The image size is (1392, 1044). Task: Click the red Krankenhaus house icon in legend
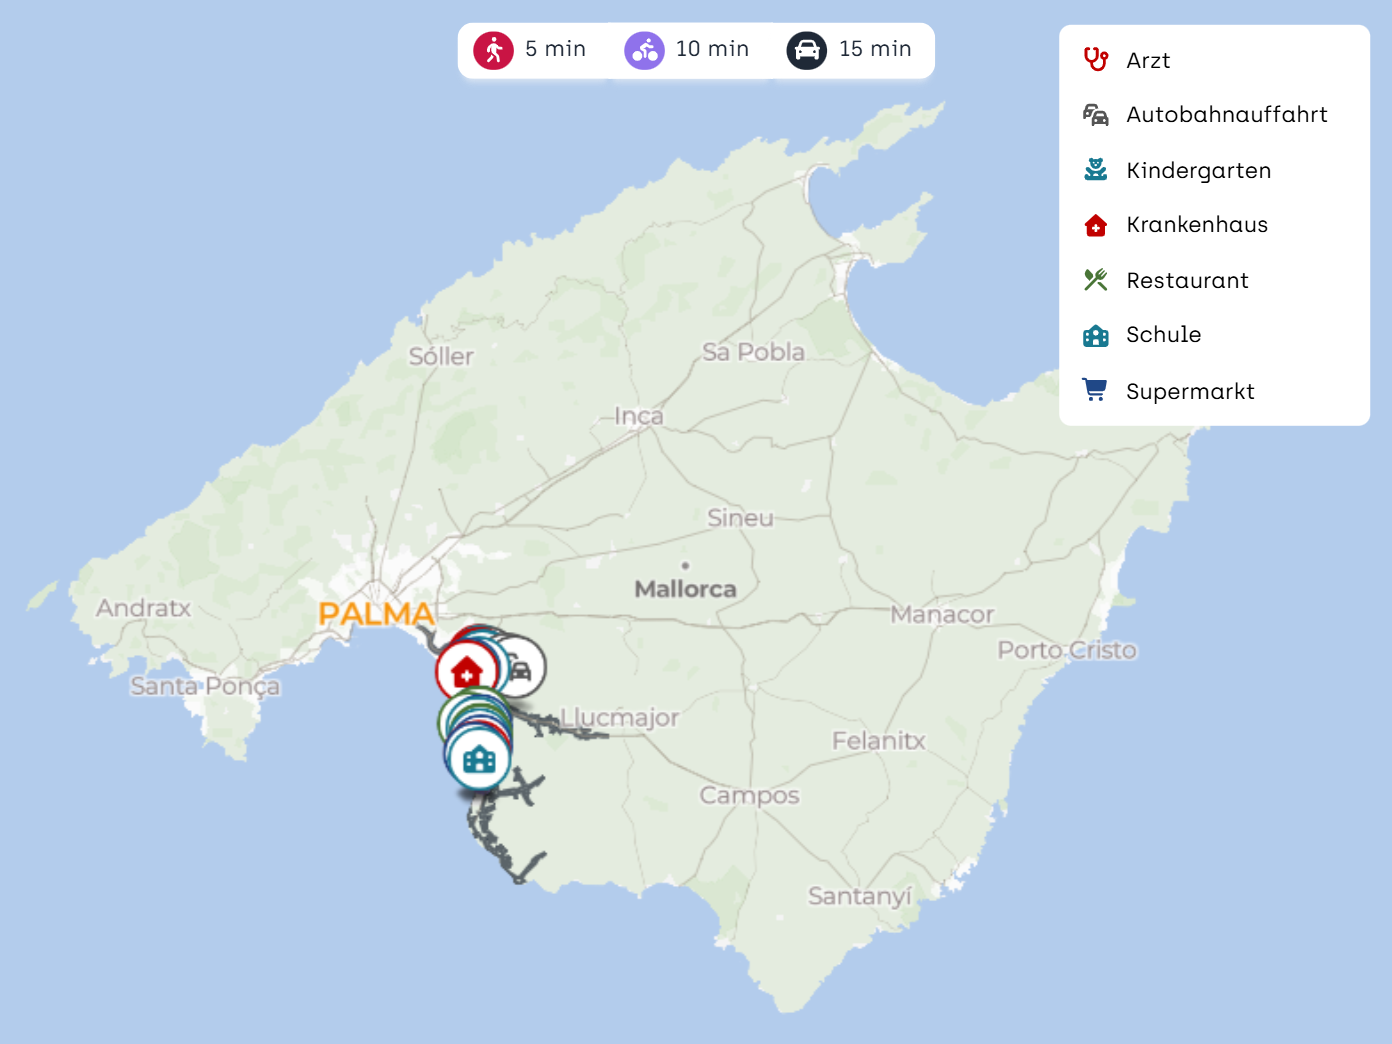pos(1096,226)
